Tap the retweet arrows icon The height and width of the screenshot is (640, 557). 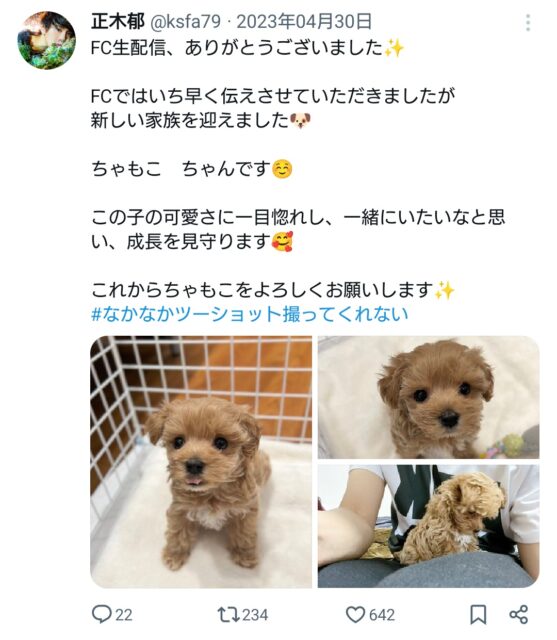[229, 614]
